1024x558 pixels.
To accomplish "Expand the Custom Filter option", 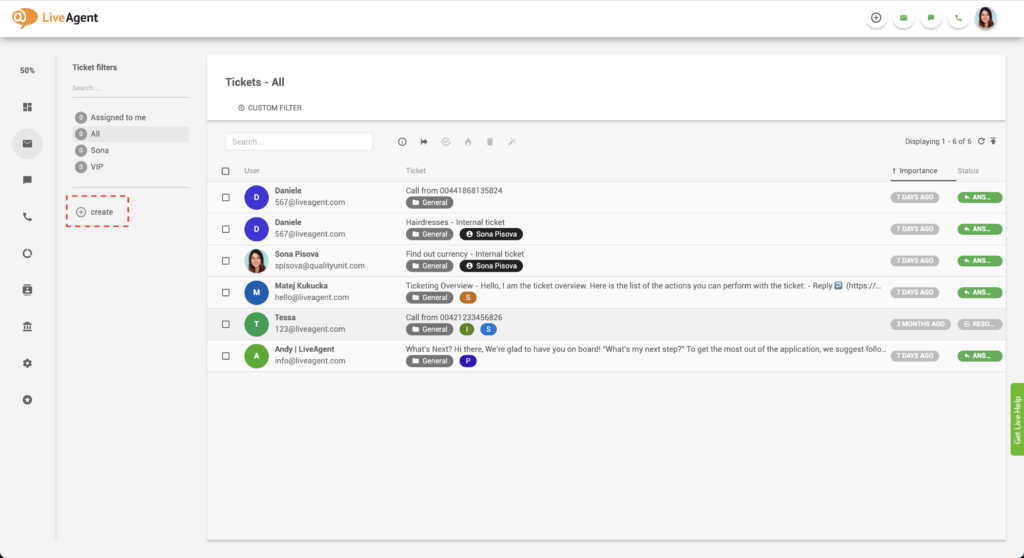I will click(270, 108).
